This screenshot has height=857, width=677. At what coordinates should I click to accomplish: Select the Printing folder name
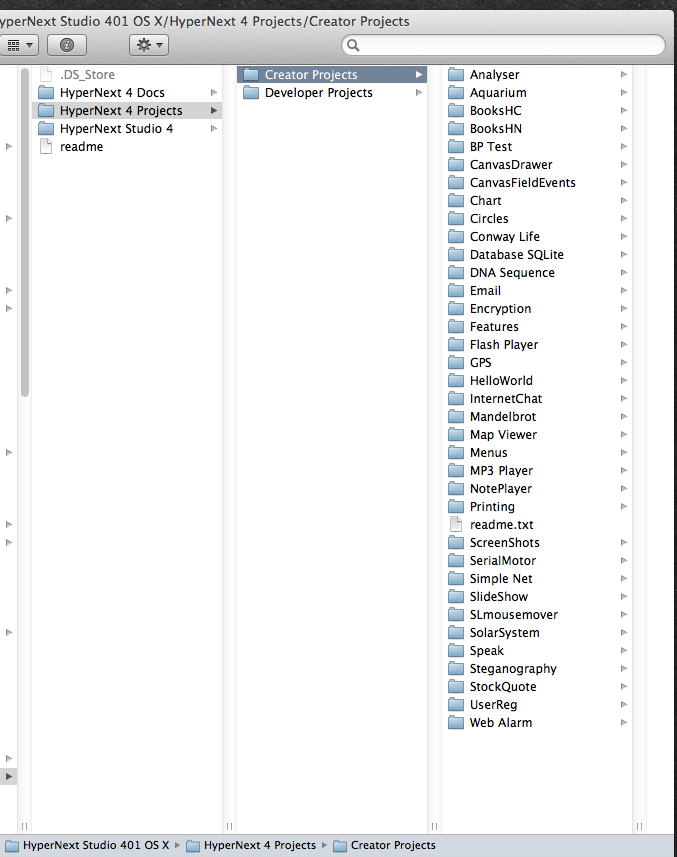pyautogui.click(x=492, y=507)
